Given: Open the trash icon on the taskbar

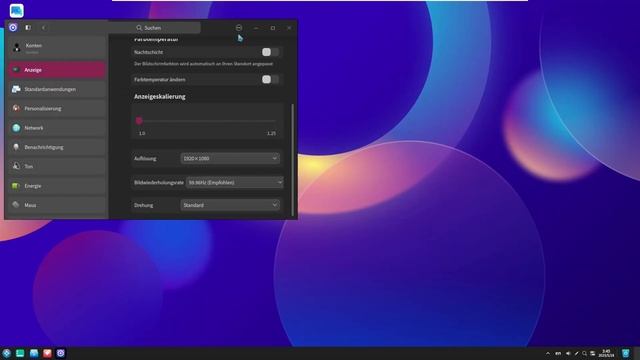Looking at the screenshot, I should (x=626, y=353).
